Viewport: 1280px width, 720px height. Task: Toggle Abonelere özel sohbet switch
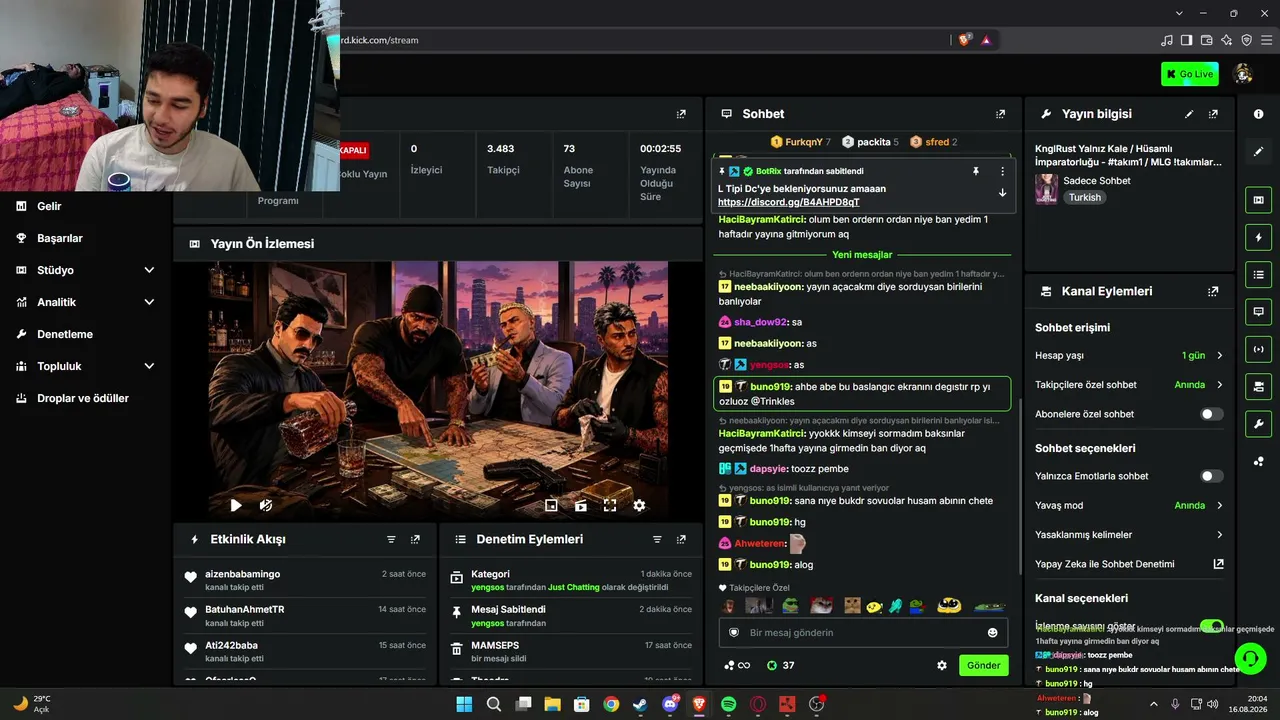coord(1211,414)
